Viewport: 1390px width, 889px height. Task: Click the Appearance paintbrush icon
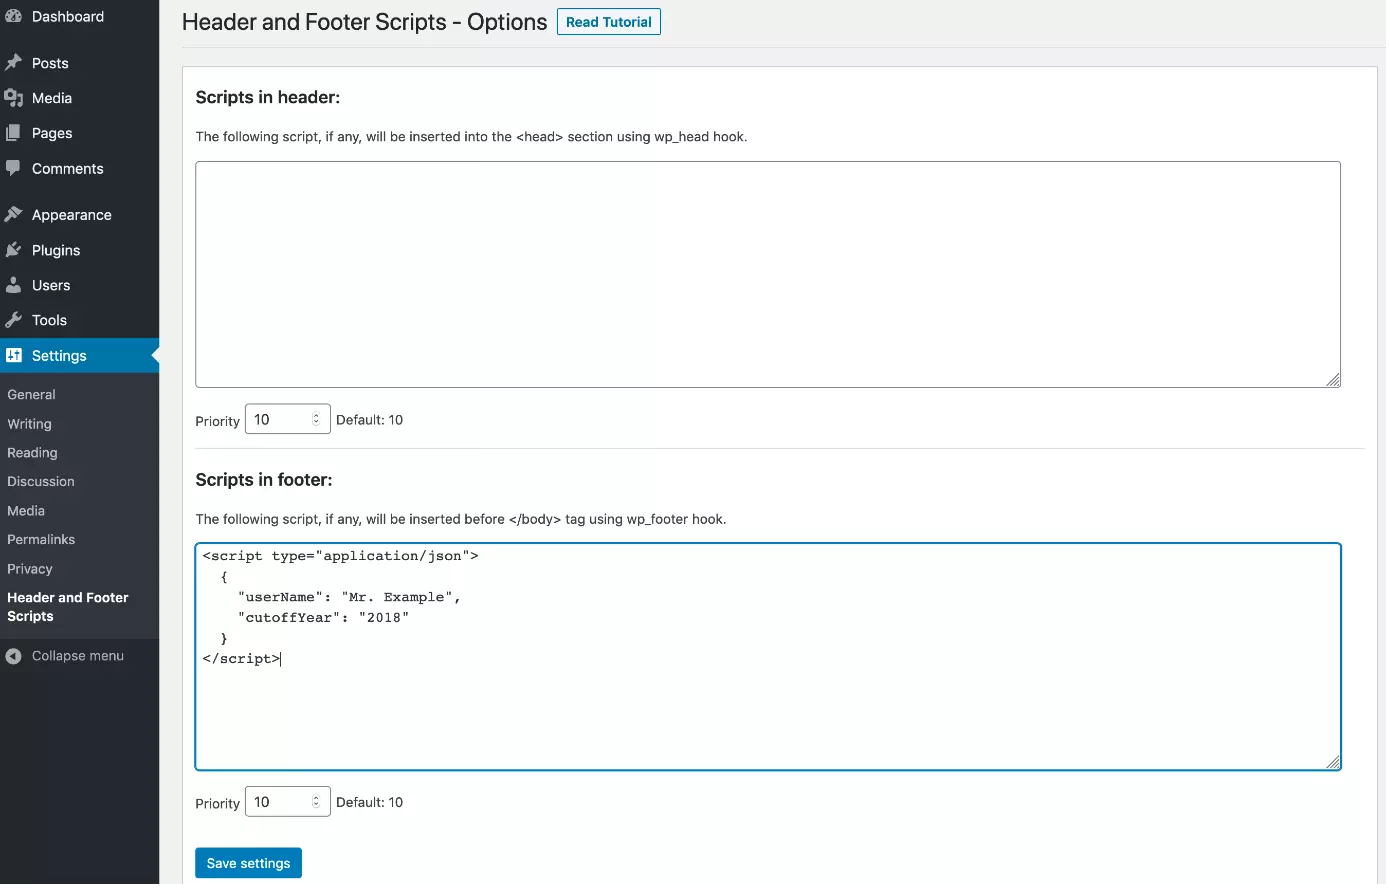(13, 215)
